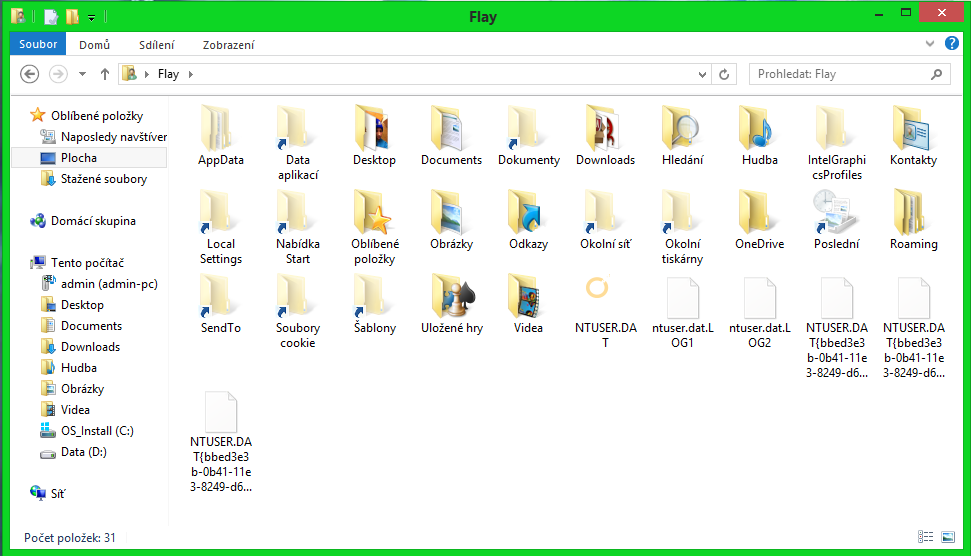Select the SendTo shortcut folder
Viewport: 971px width, 556px height.
pos(220,305)
